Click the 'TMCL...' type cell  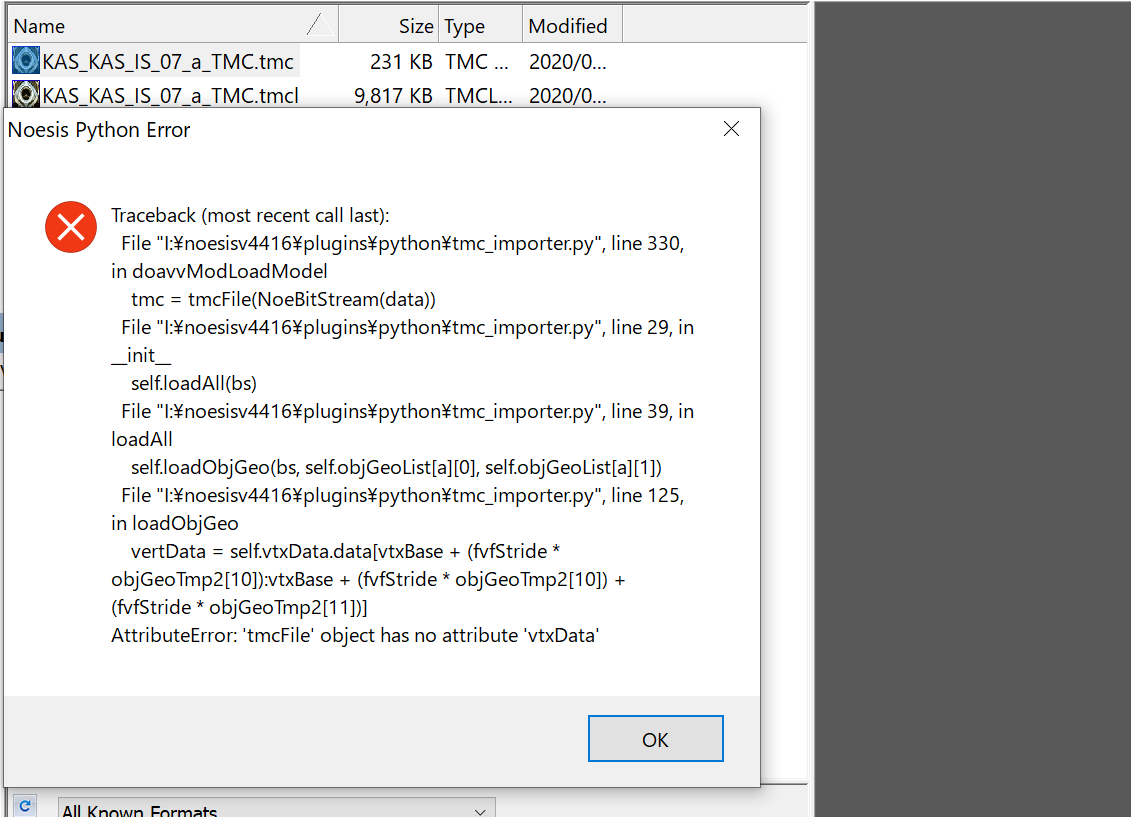coord(479,96)
